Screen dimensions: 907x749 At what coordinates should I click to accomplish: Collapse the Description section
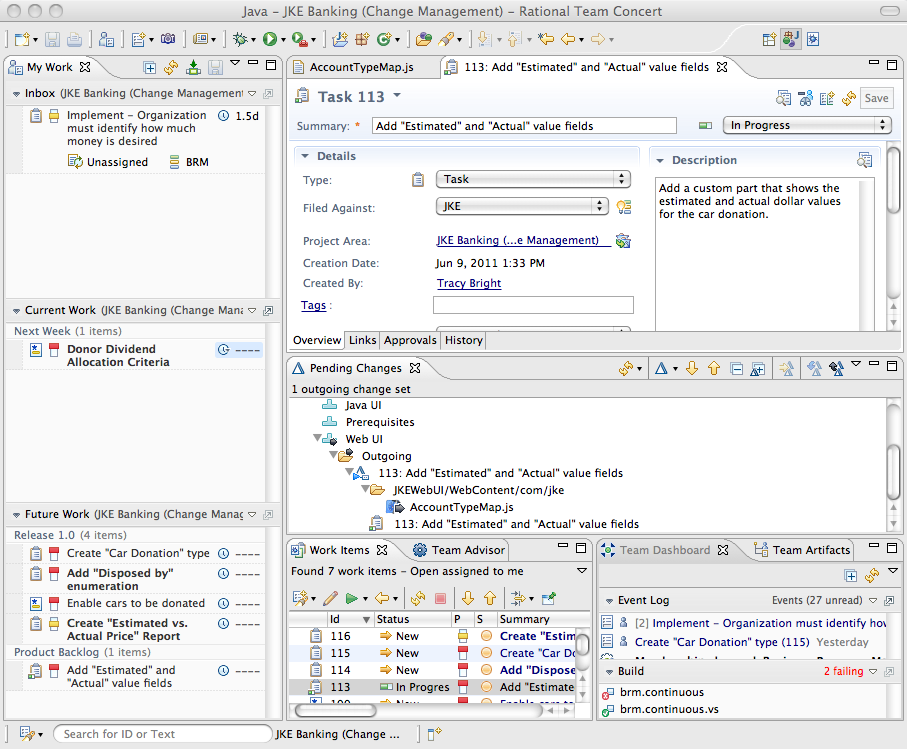(x=660, y=160)
